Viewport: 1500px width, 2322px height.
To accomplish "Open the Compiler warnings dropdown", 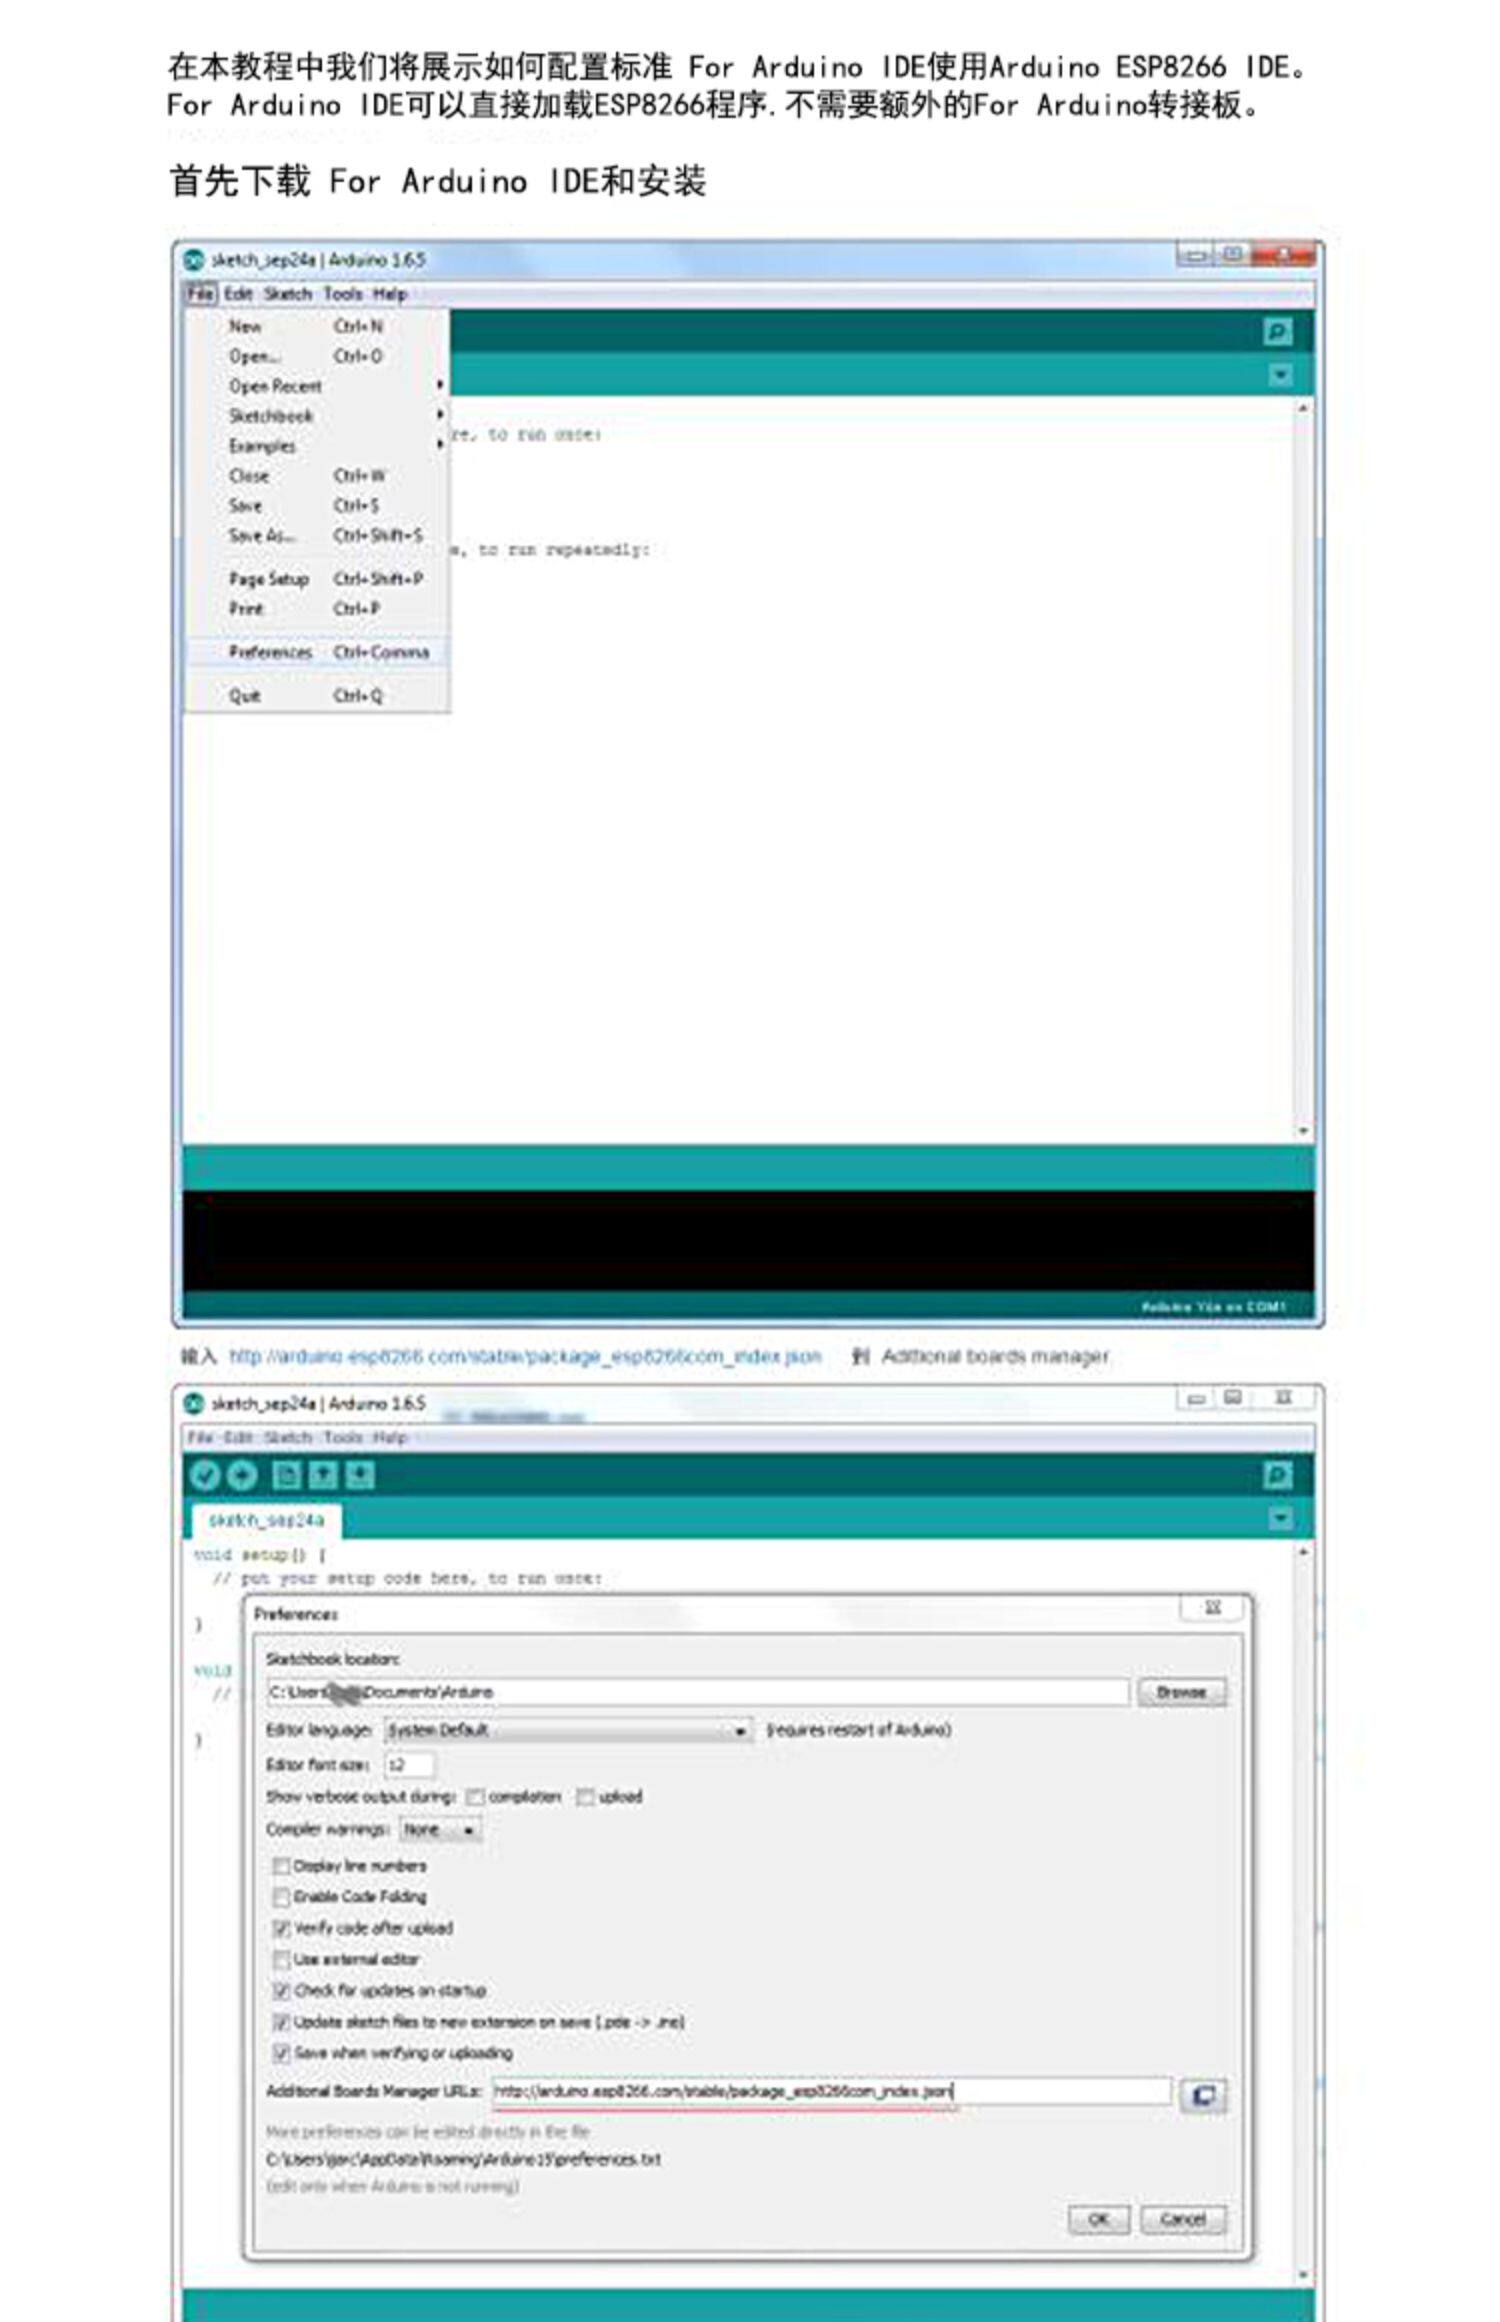I will 441,1830.
